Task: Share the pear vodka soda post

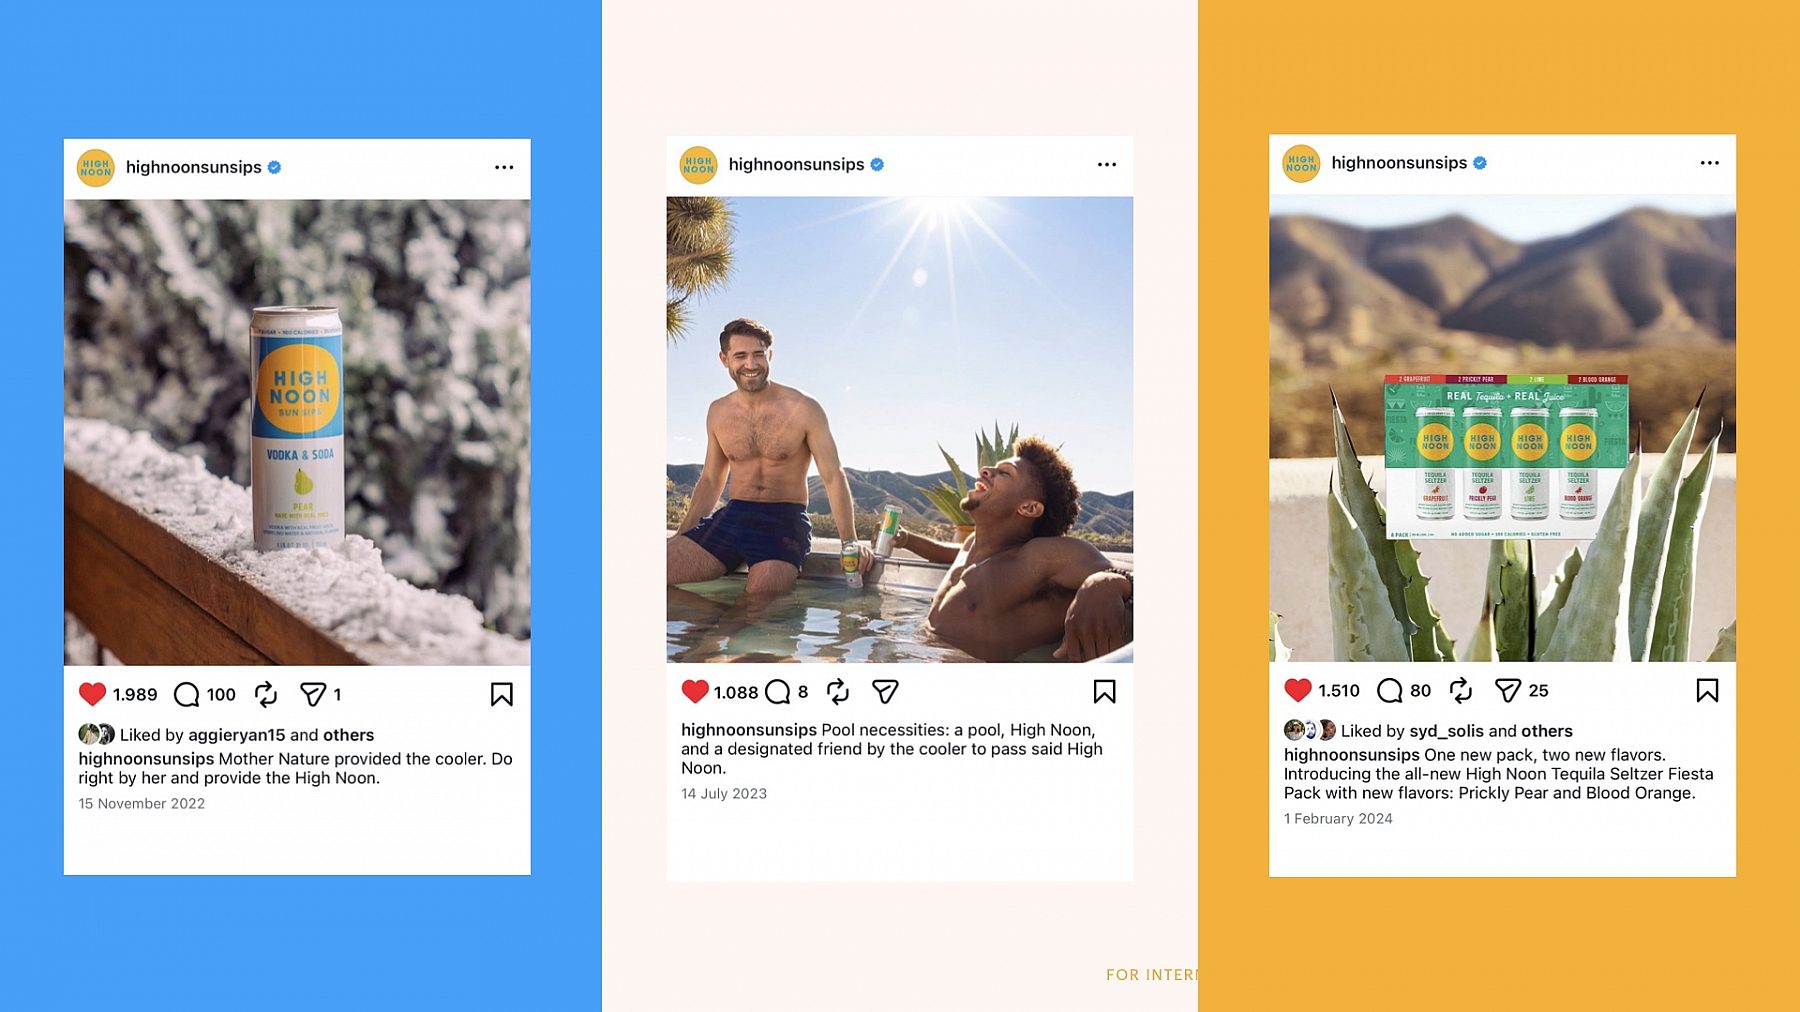Action: (313, 694)
